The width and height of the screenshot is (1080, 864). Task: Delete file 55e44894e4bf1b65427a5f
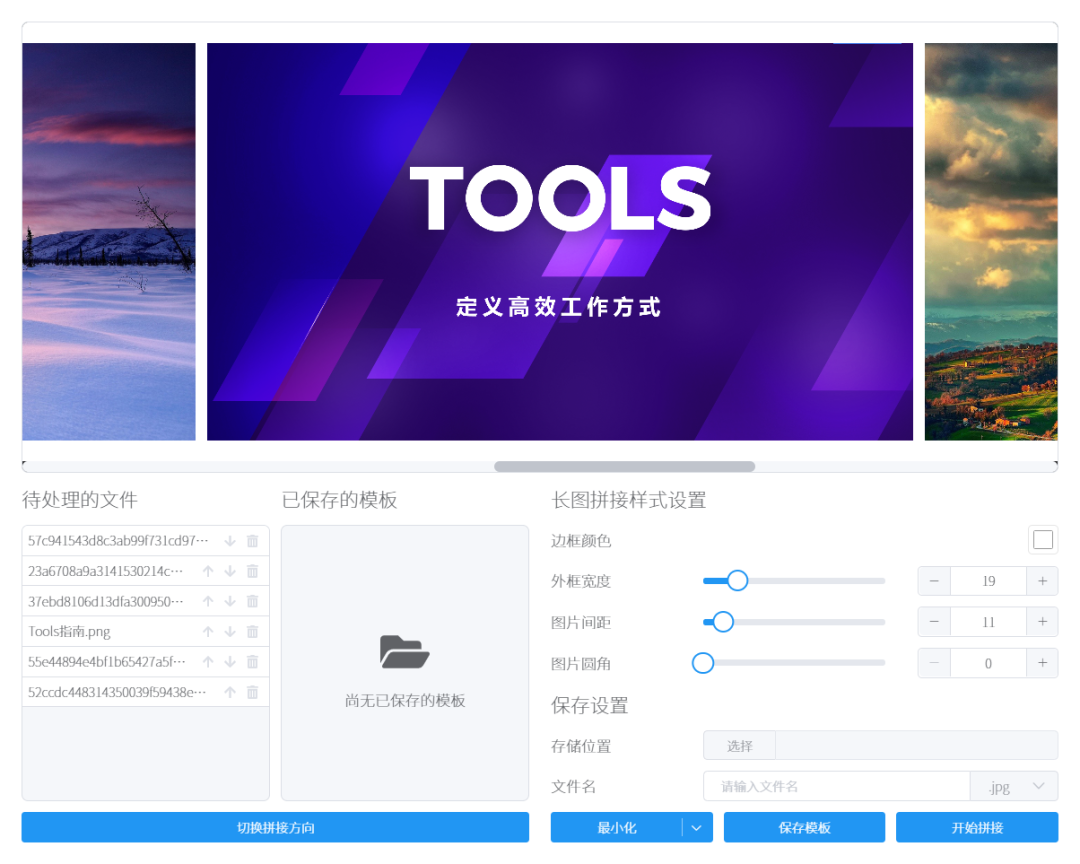(253, 662)
